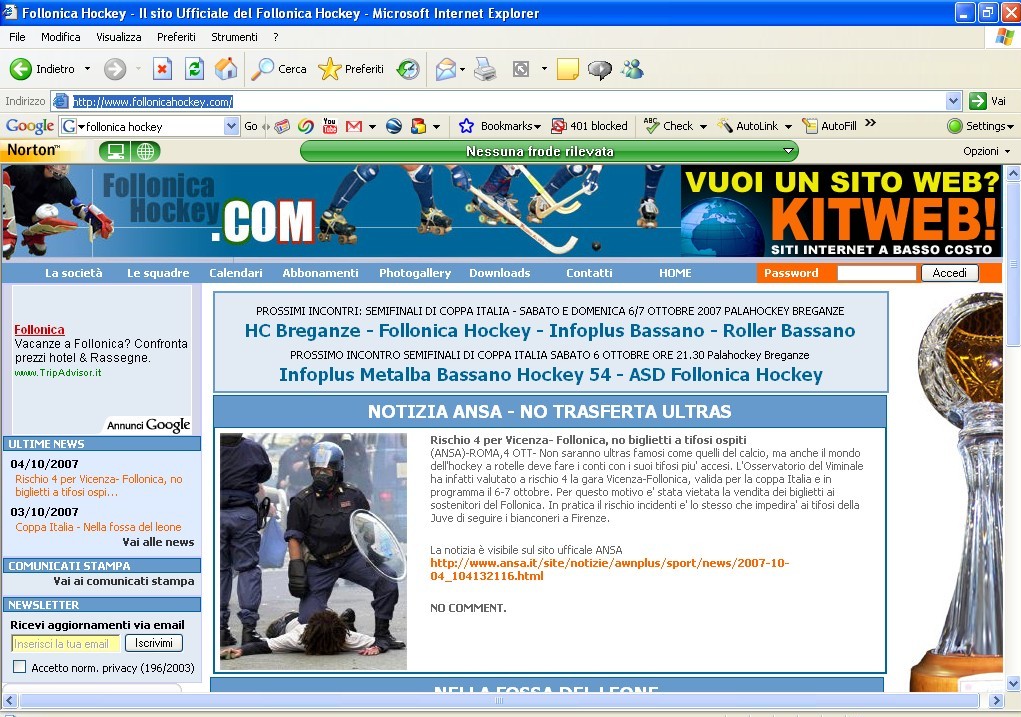Open the Coppa Italia - Nella fossa del leone news
Image resolution: width=1021 pixels, height=717 pixels.
click(98, 527)
